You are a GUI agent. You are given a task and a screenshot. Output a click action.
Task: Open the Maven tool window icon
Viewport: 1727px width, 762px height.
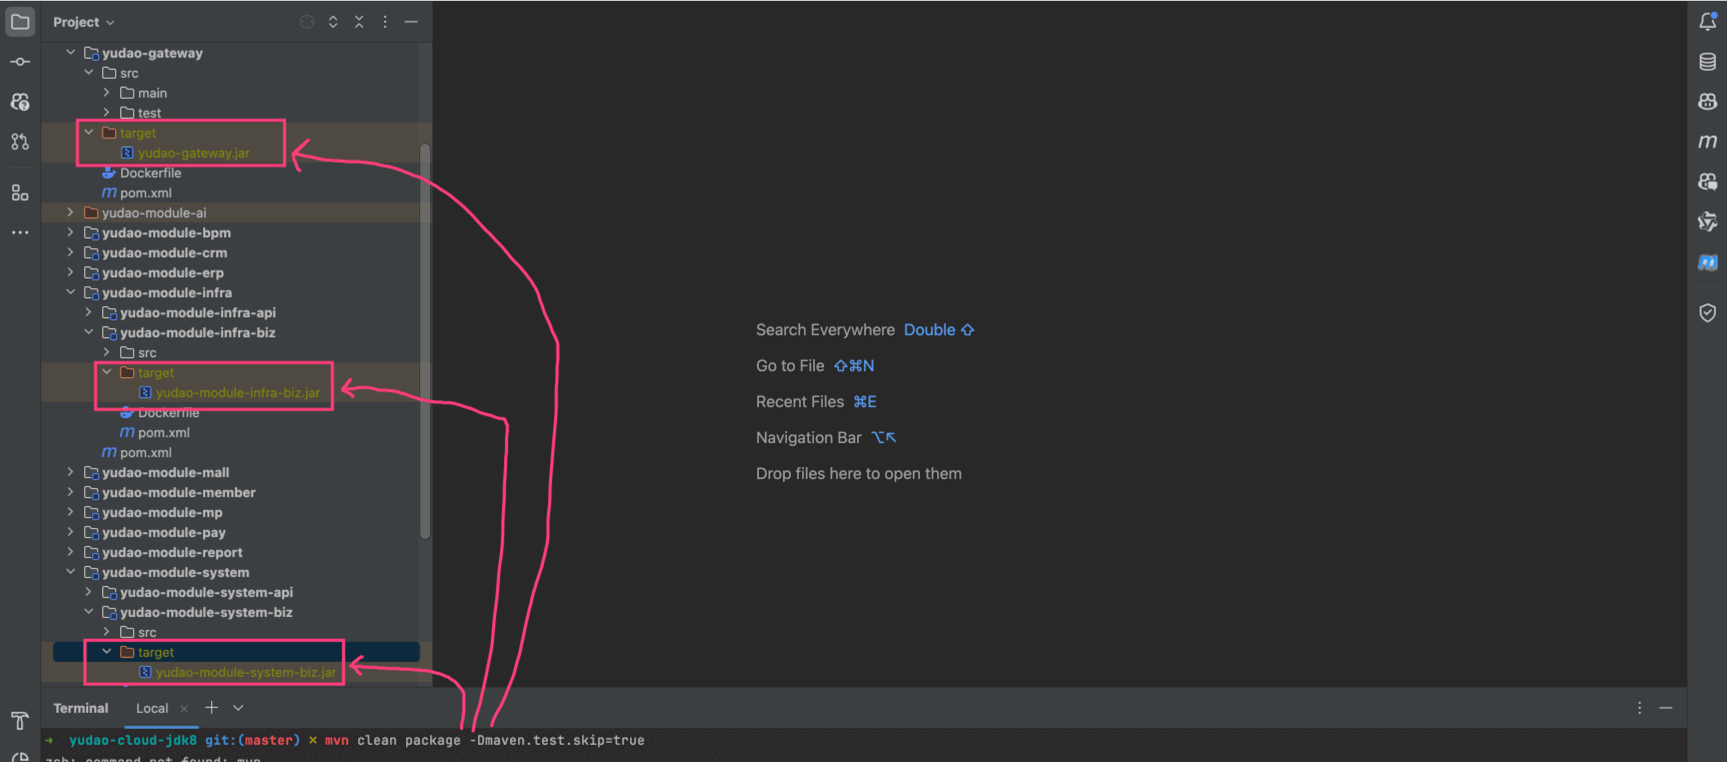pos(1707,142)
